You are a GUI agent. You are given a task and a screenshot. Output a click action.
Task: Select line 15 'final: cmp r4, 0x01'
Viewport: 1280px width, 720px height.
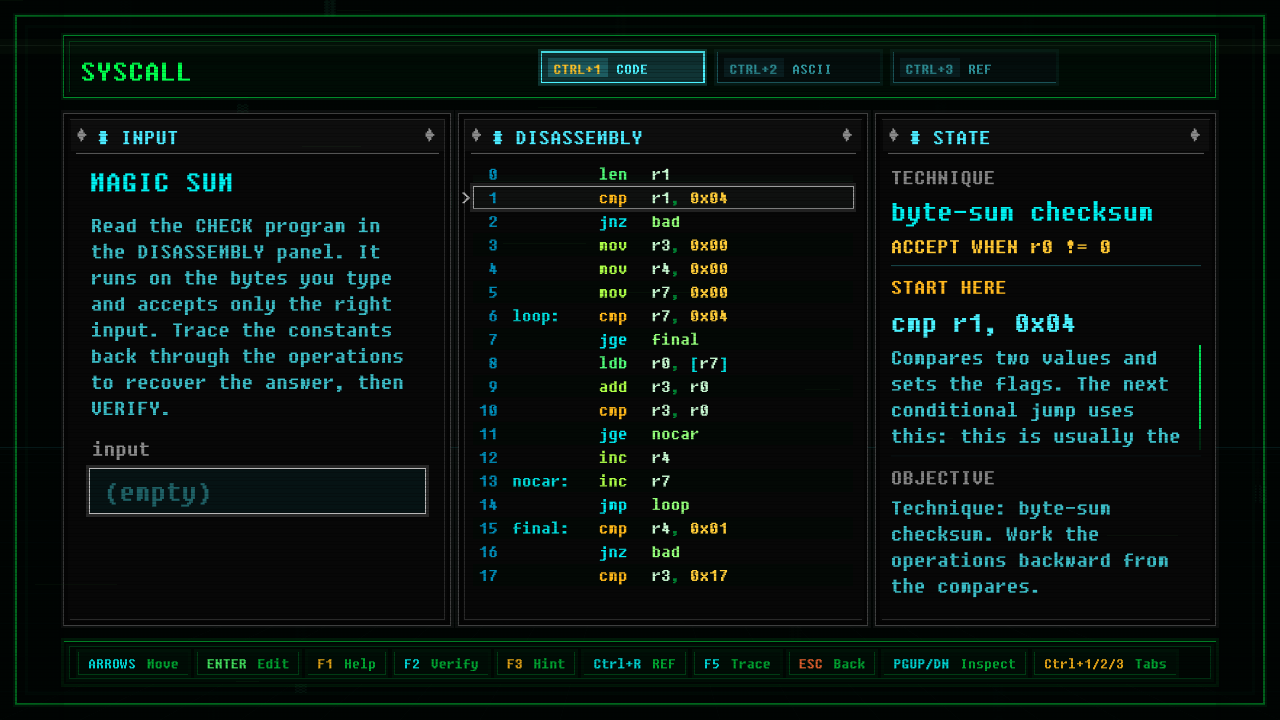(663, 528)
